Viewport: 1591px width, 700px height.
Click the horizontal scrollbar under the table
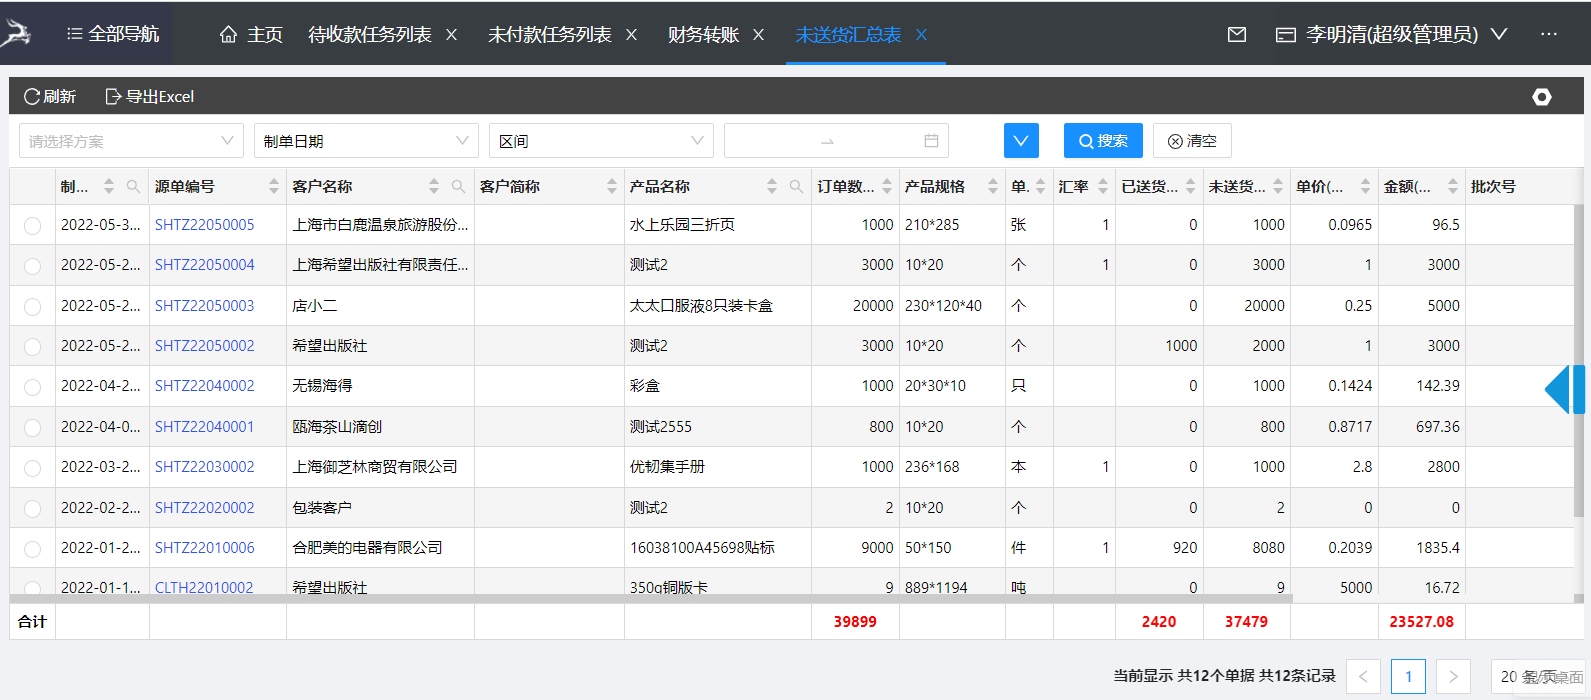(x=650, y=599)
